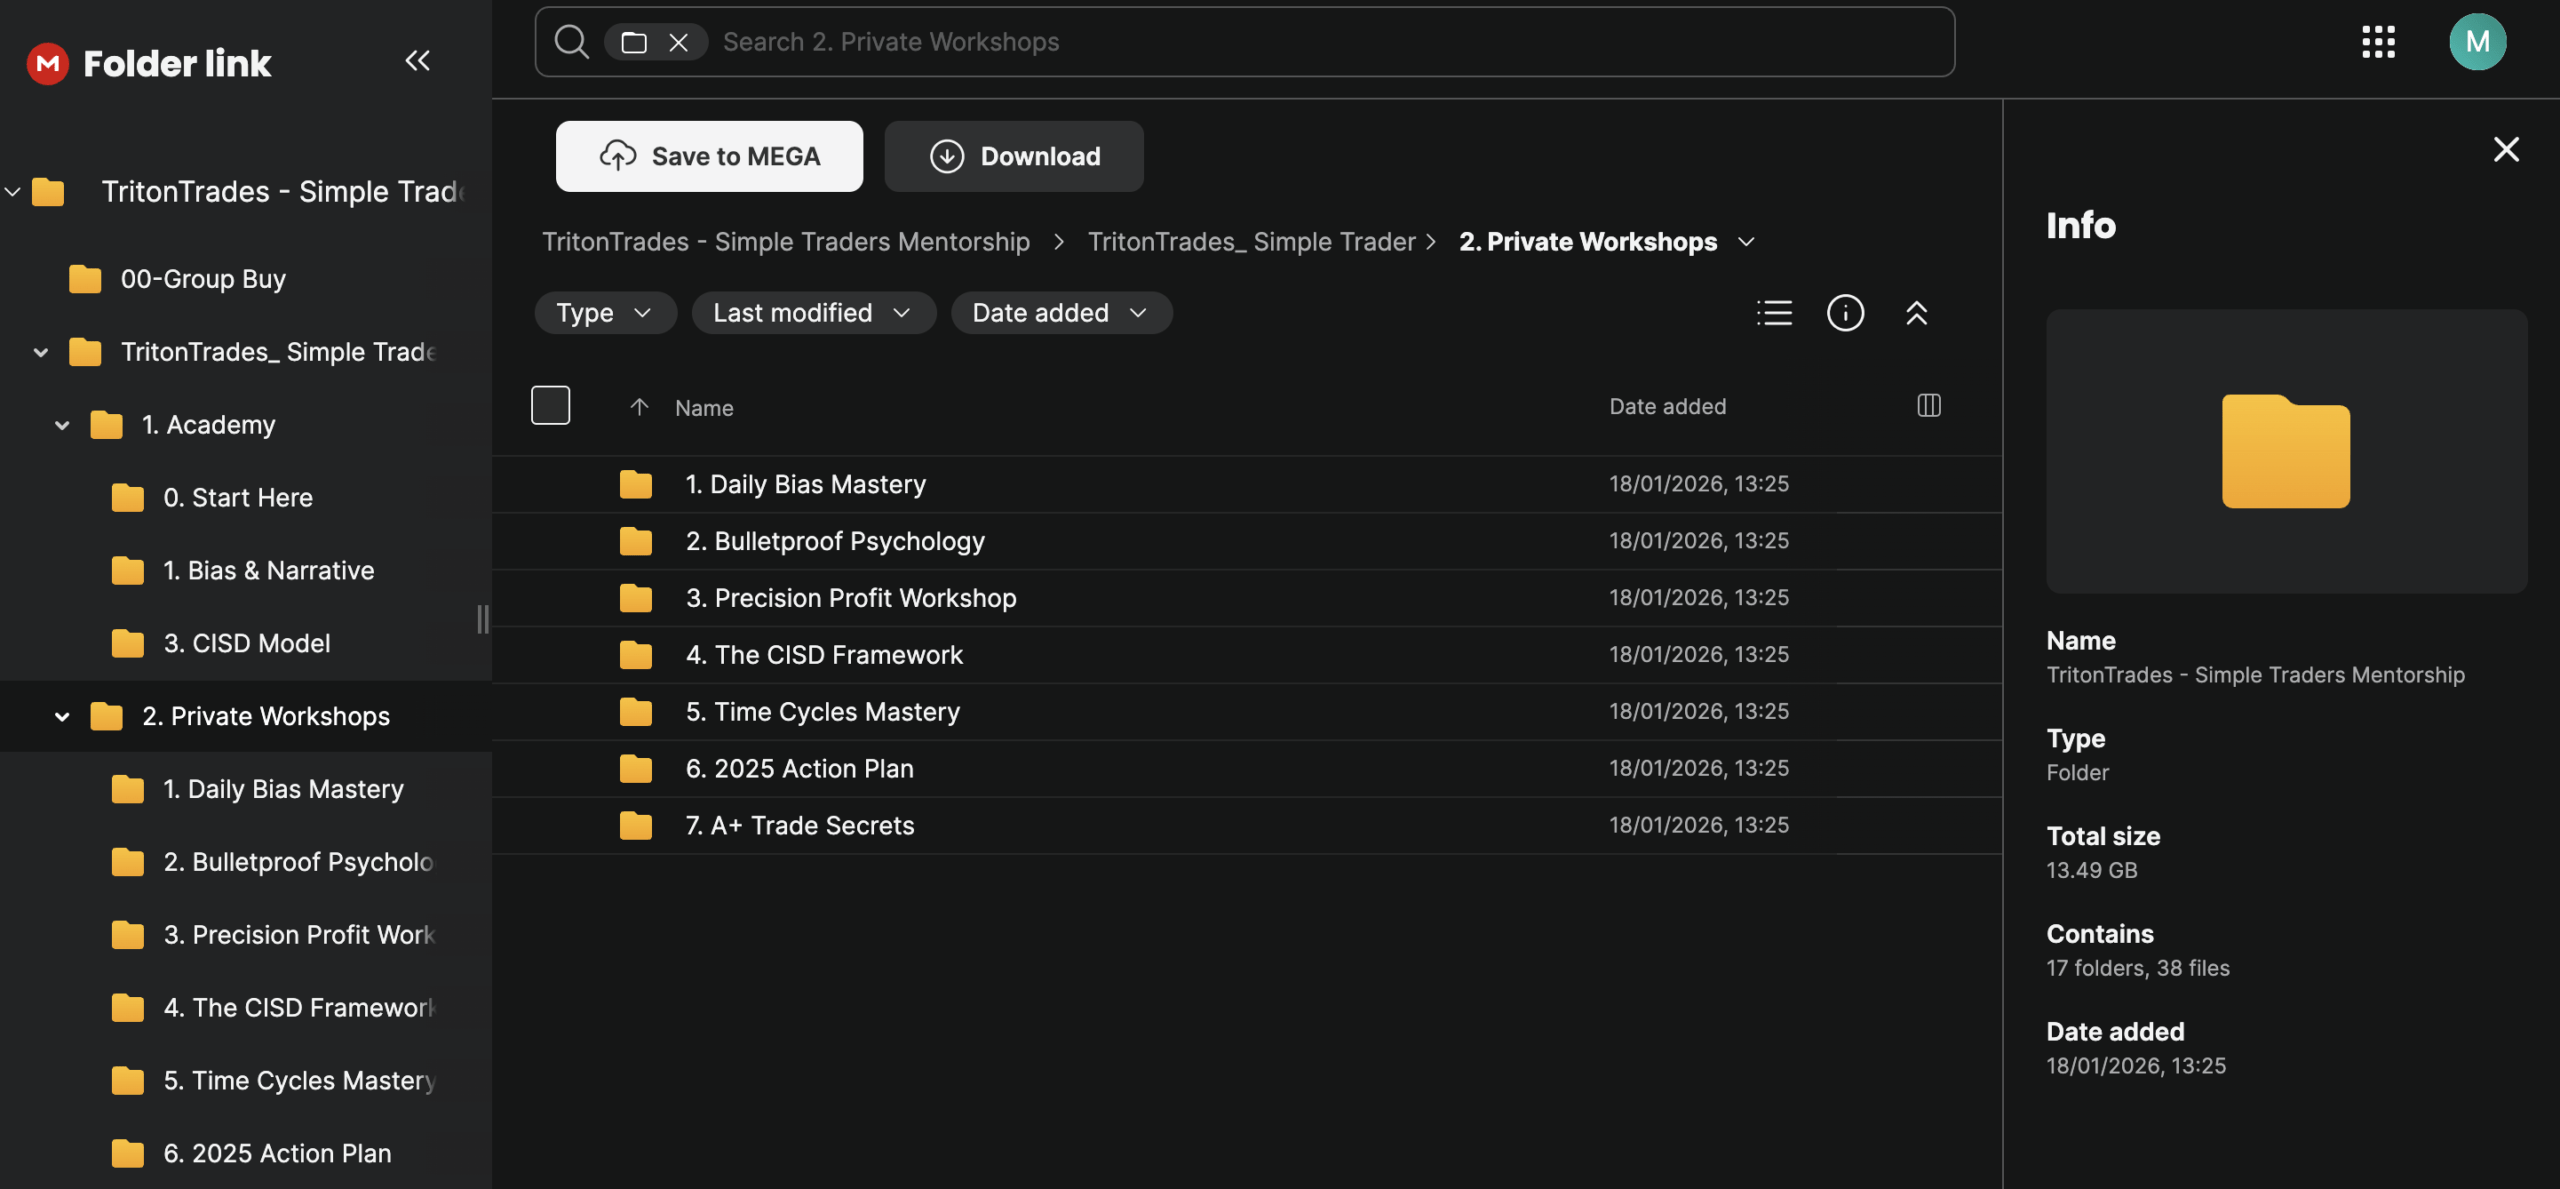Viewport: 2560px width, 1189px height.
Task: Sort by Date added column header
Action: click(1667, 406)
